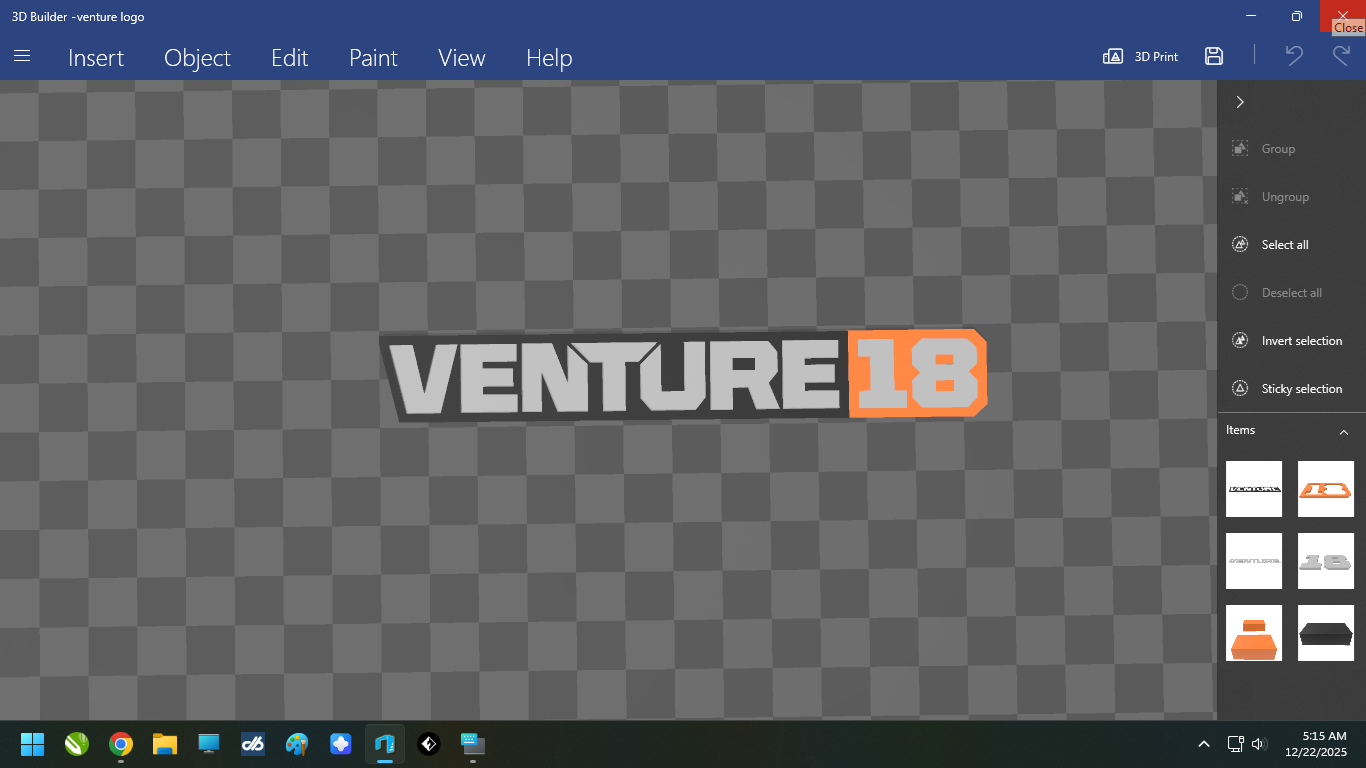Collapse the Items section
The image size is (1366, 768).
coord(1344,432)
